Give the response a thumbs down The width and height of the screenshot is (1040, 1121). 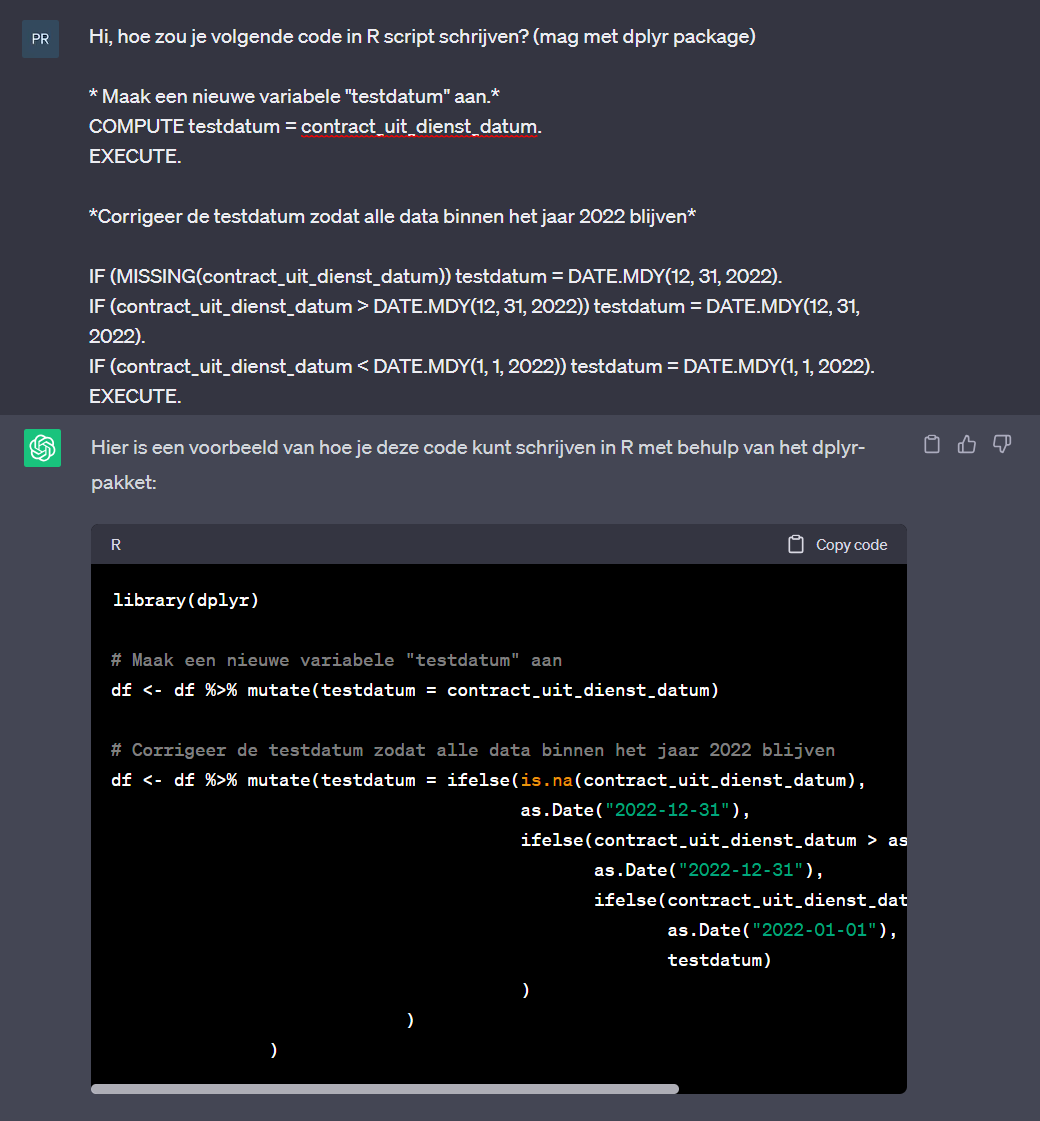[1002, 444]
